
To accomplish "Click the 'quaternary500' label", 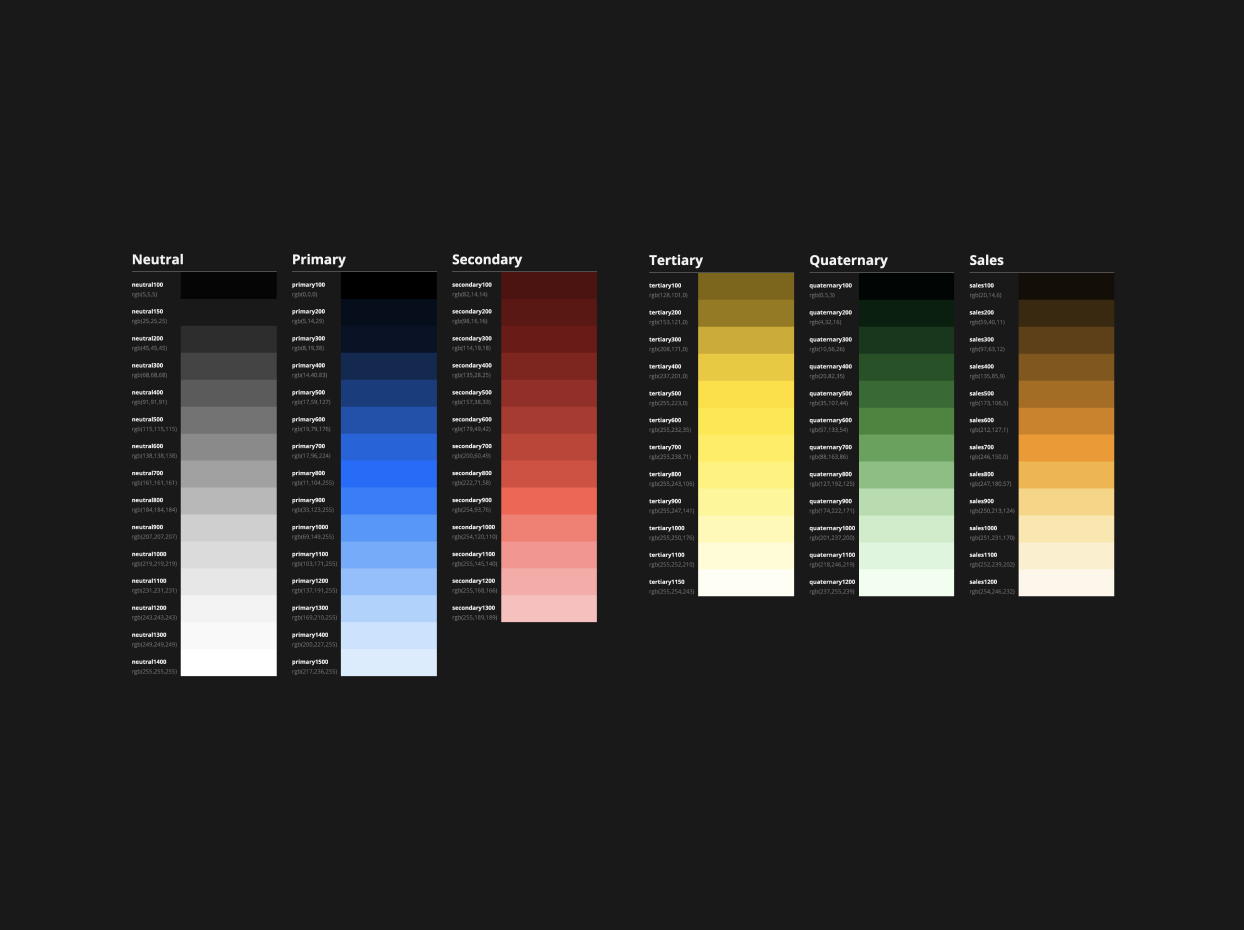I will pos(830,393).
